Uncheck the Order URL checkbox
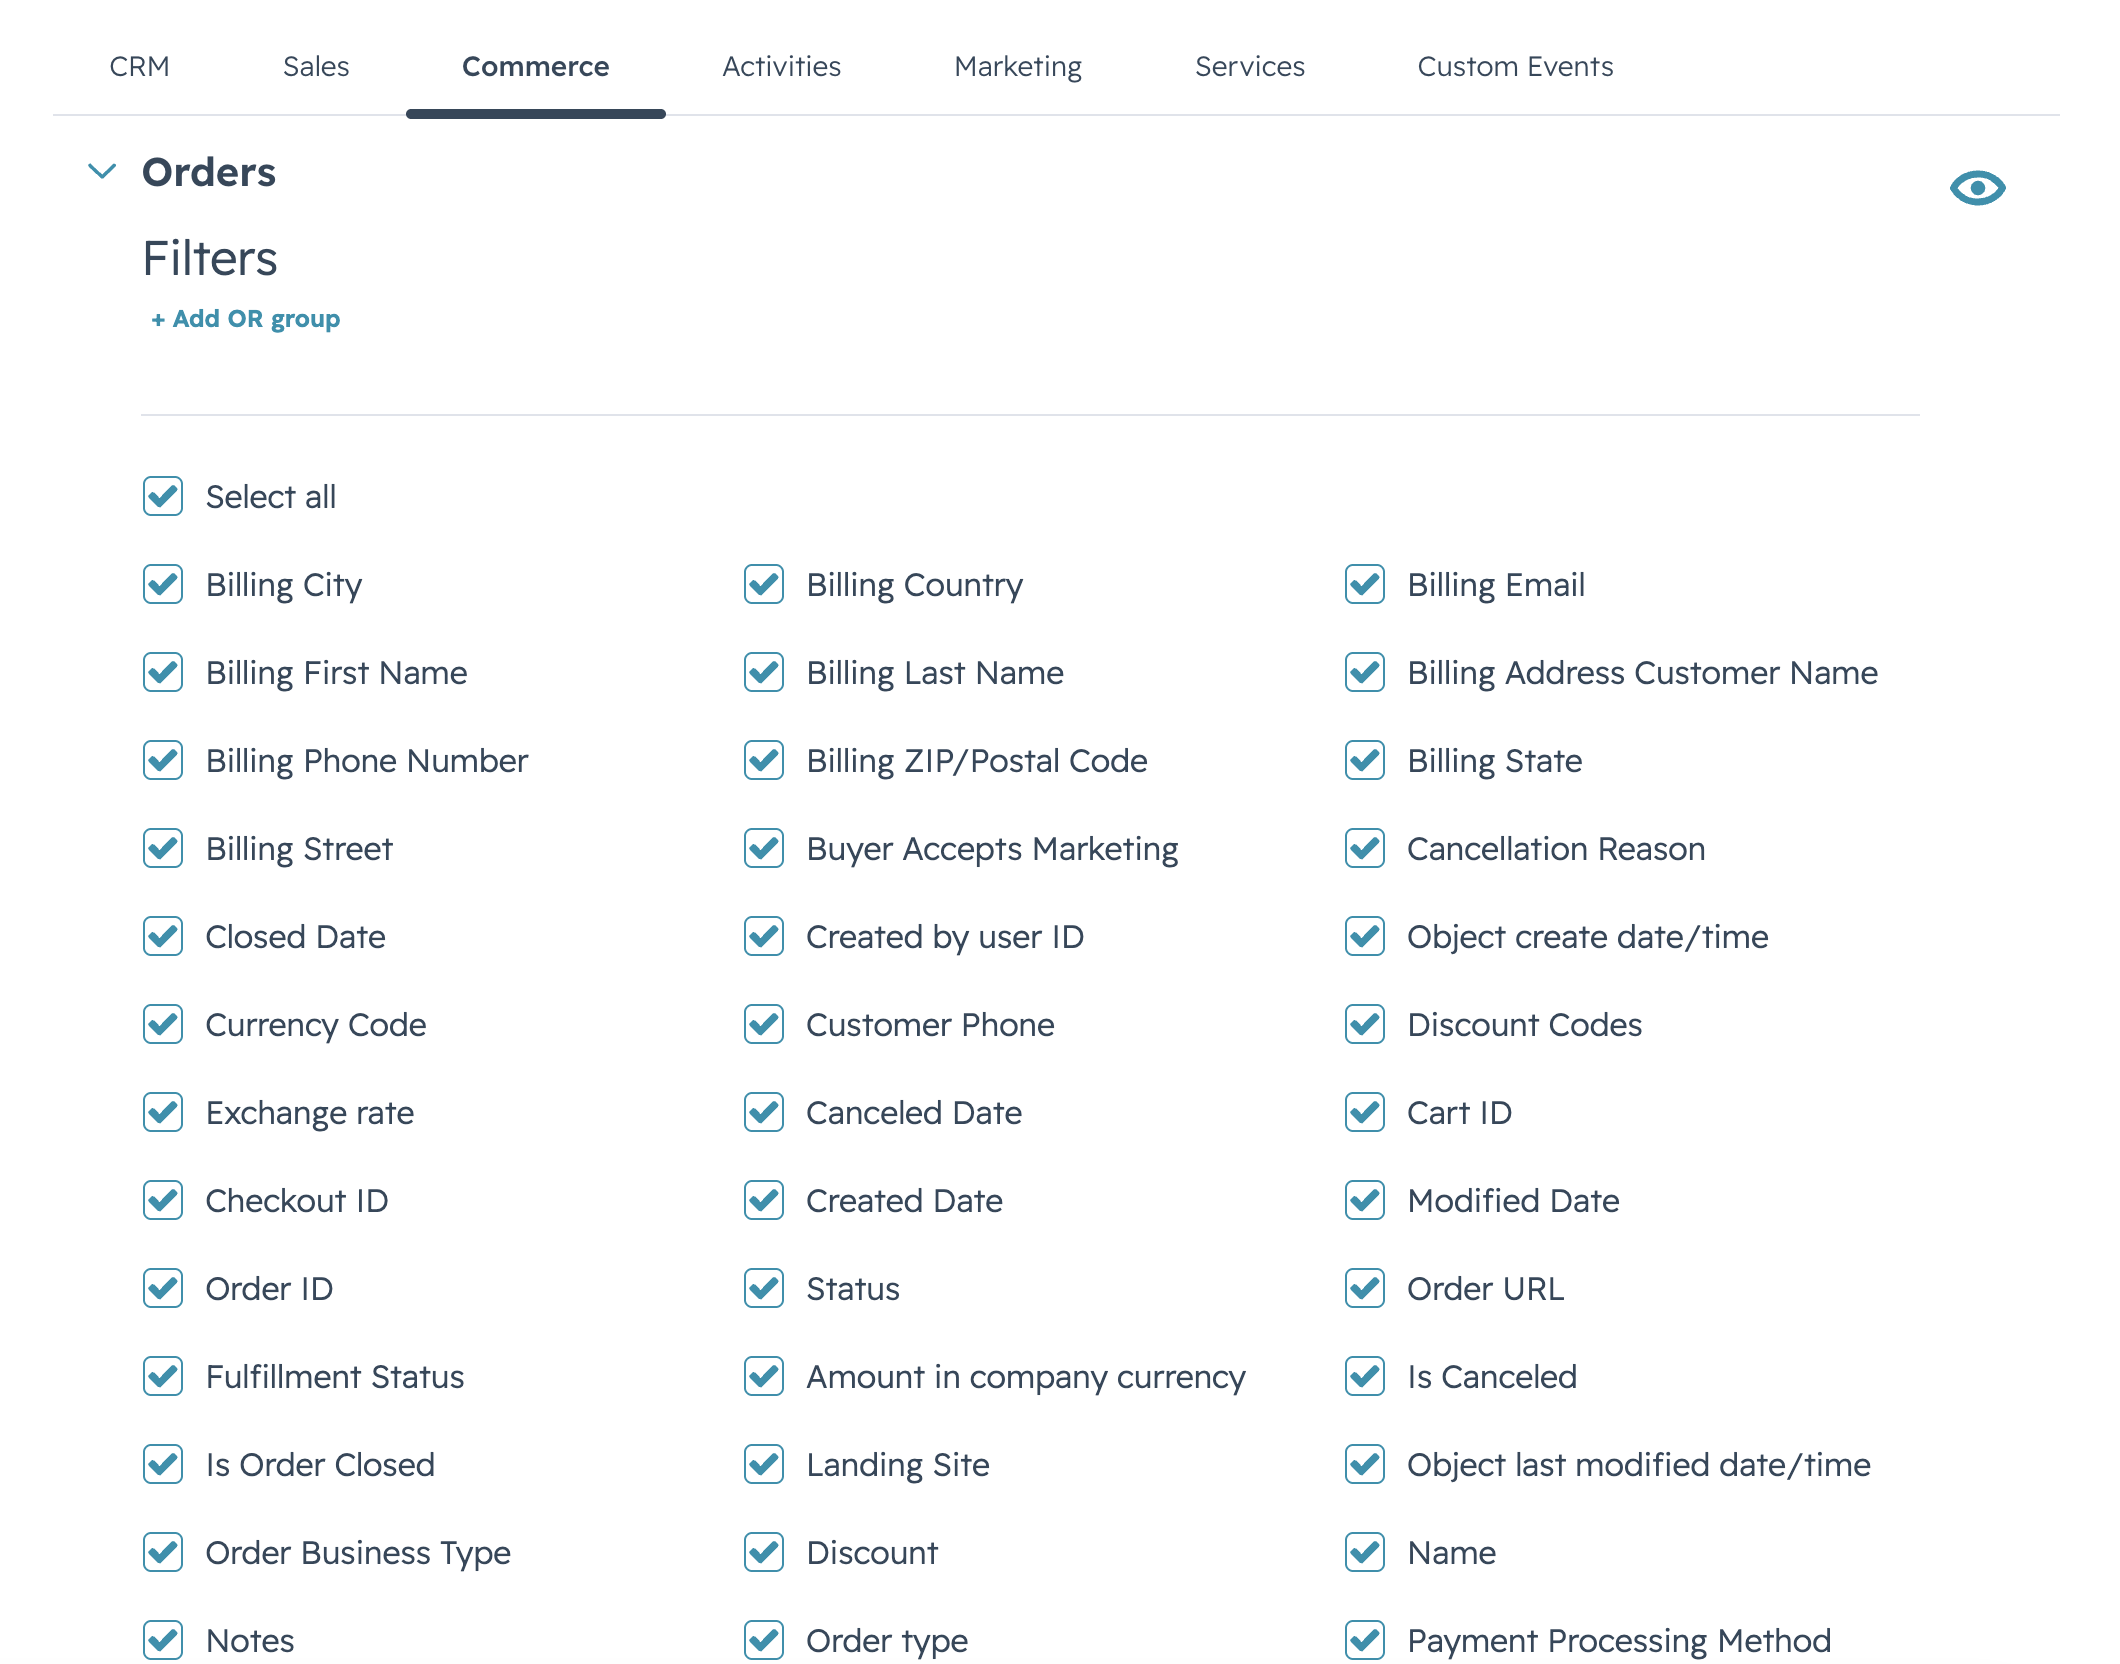Viewport: 2120px width, 1664px height. [1365, 1288]
